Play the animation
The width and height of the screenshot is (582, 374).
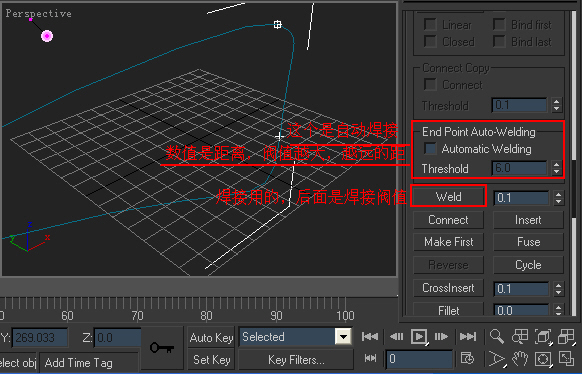pos(419,337)
